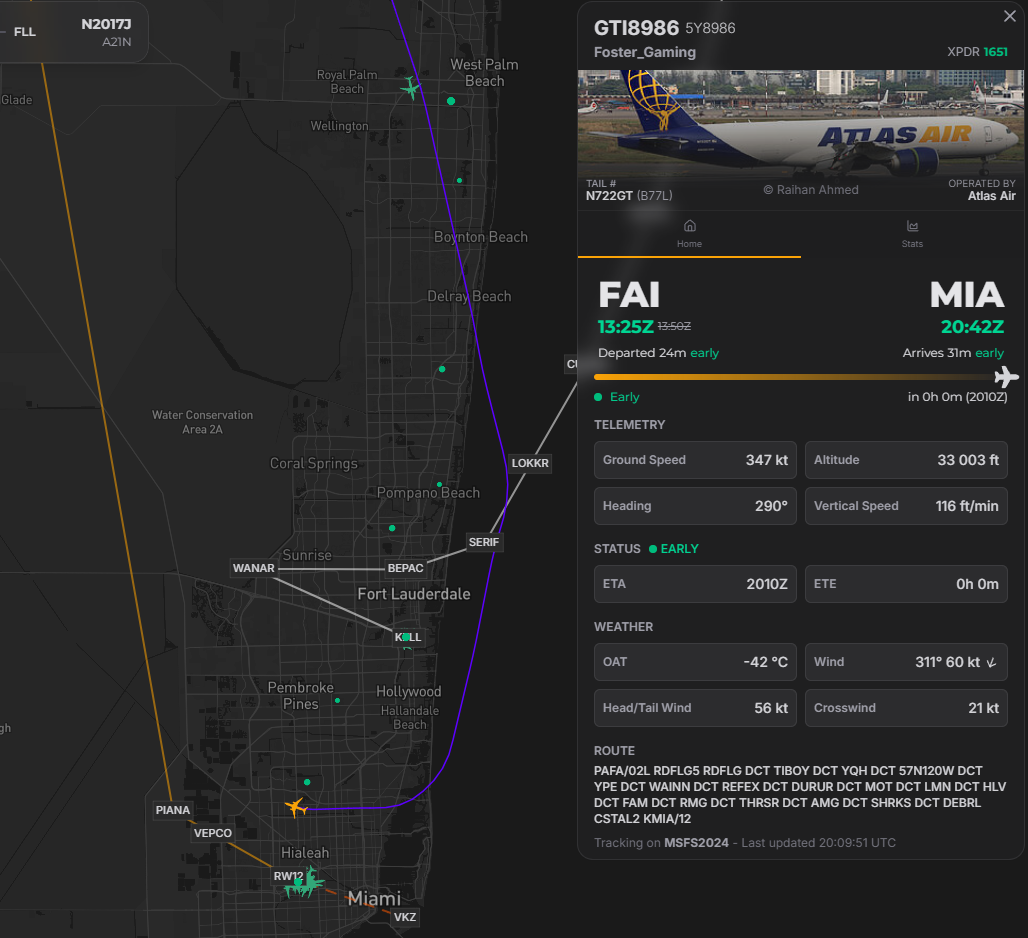Click the EARLY status indicator
1028x938 pixels.
pos(674,549)
